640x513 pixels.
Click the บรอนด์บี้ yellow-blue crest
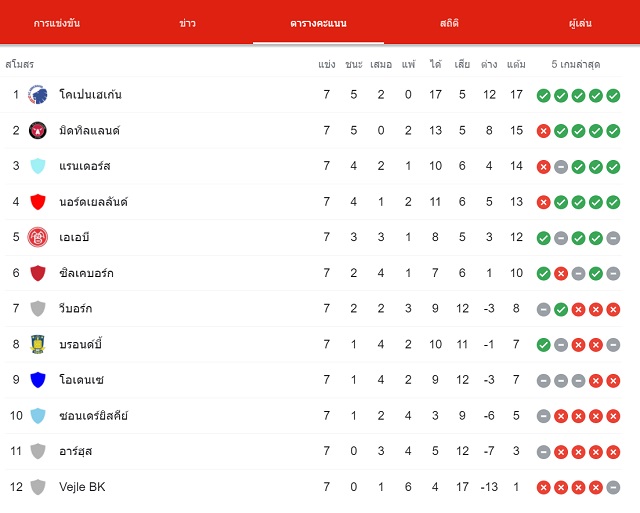(38, 344)
